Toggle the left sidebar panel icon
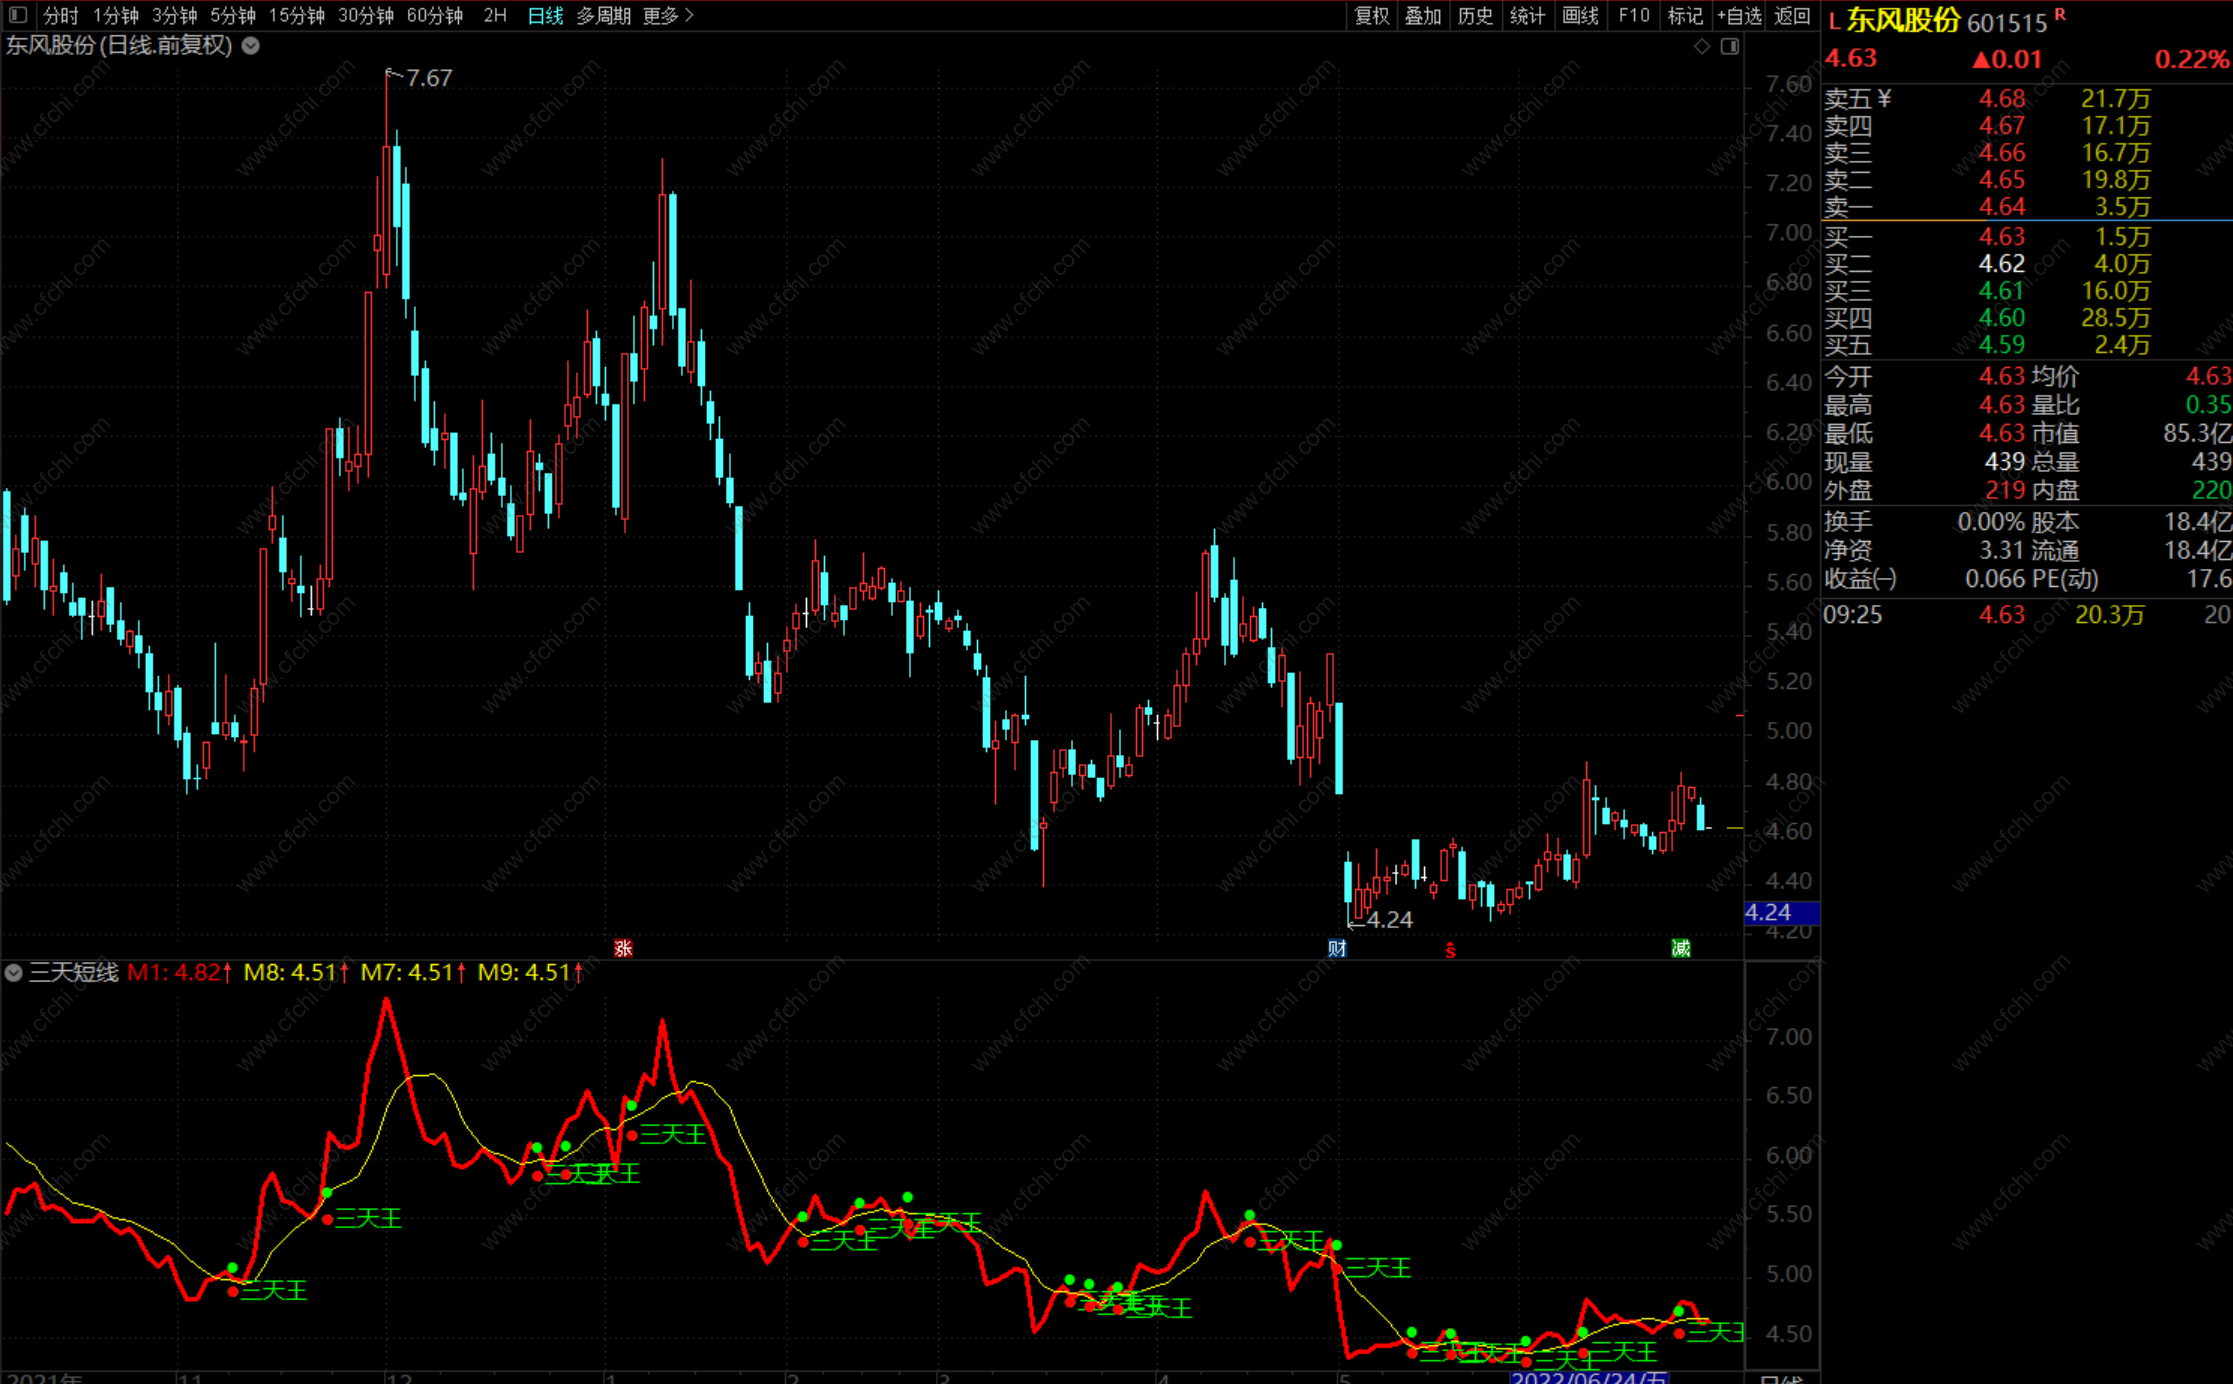Viewport: 2233px width, 1384px height. 18,15
